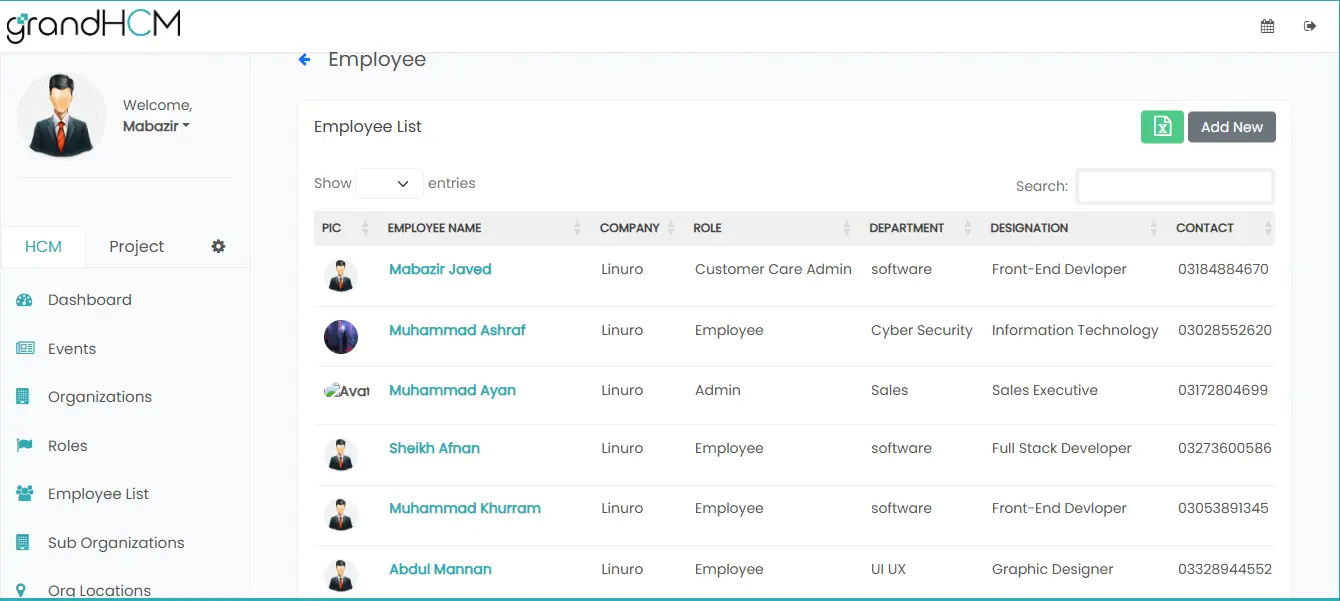The width and height of the screenshot is (1340, 601).
Task: Select the HCM tab
Action: 43,247
